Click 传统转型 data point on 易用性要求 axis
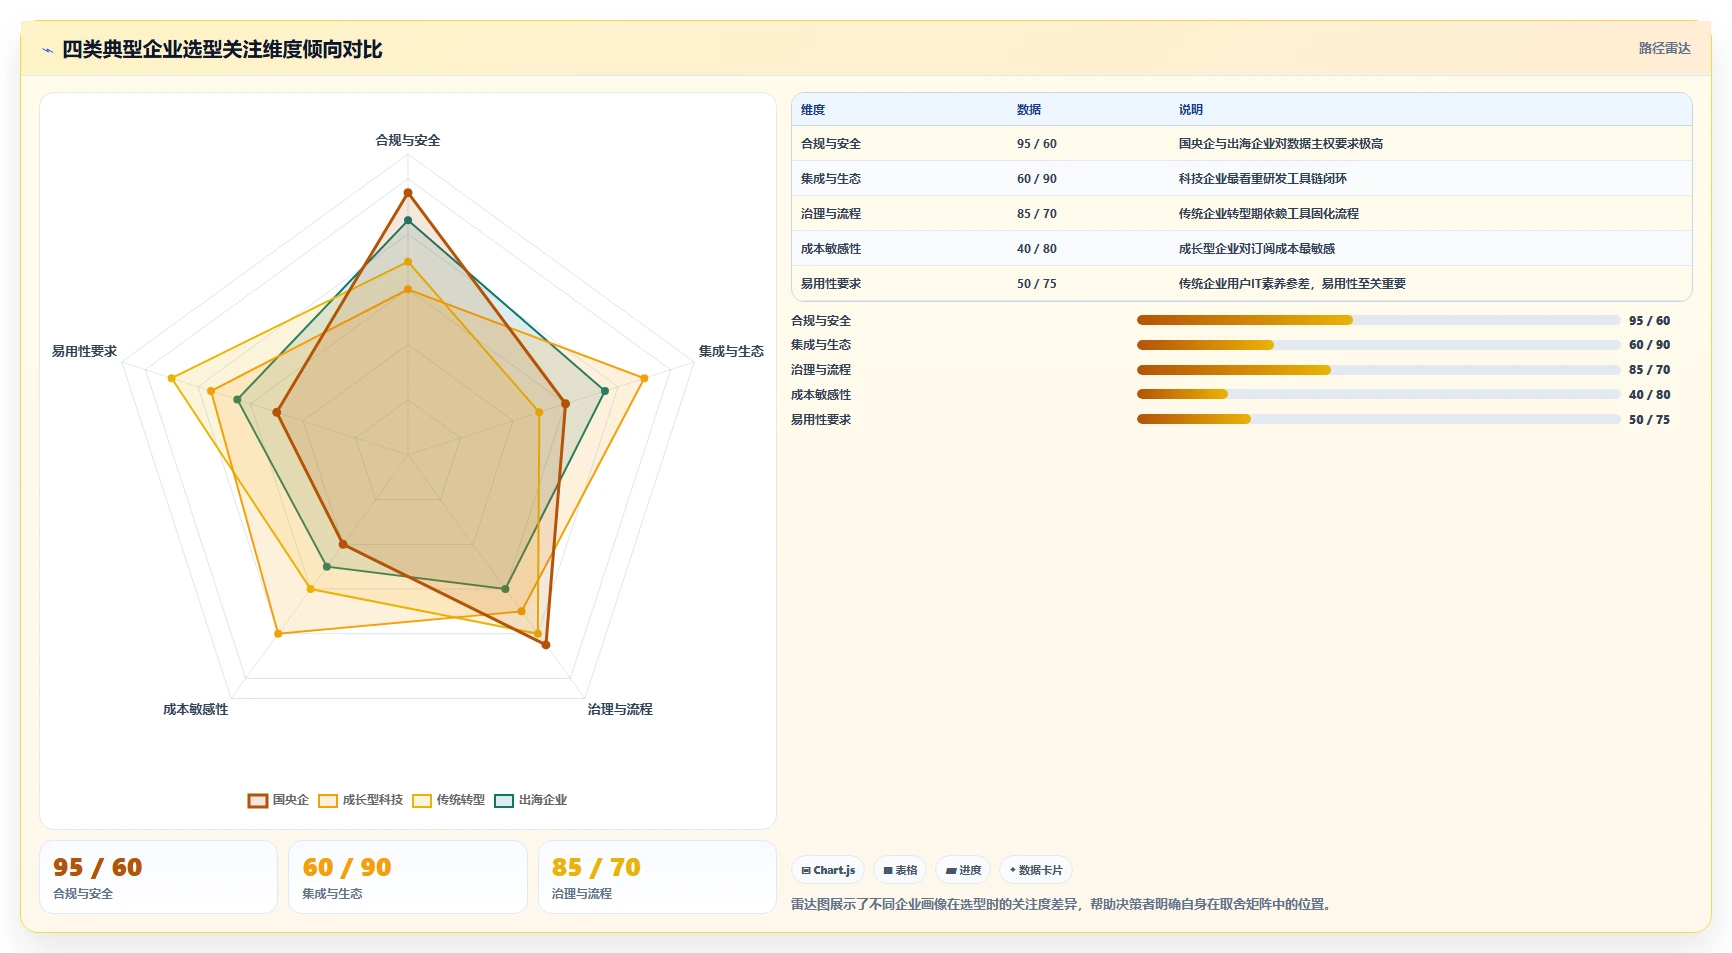 (172, 378)
